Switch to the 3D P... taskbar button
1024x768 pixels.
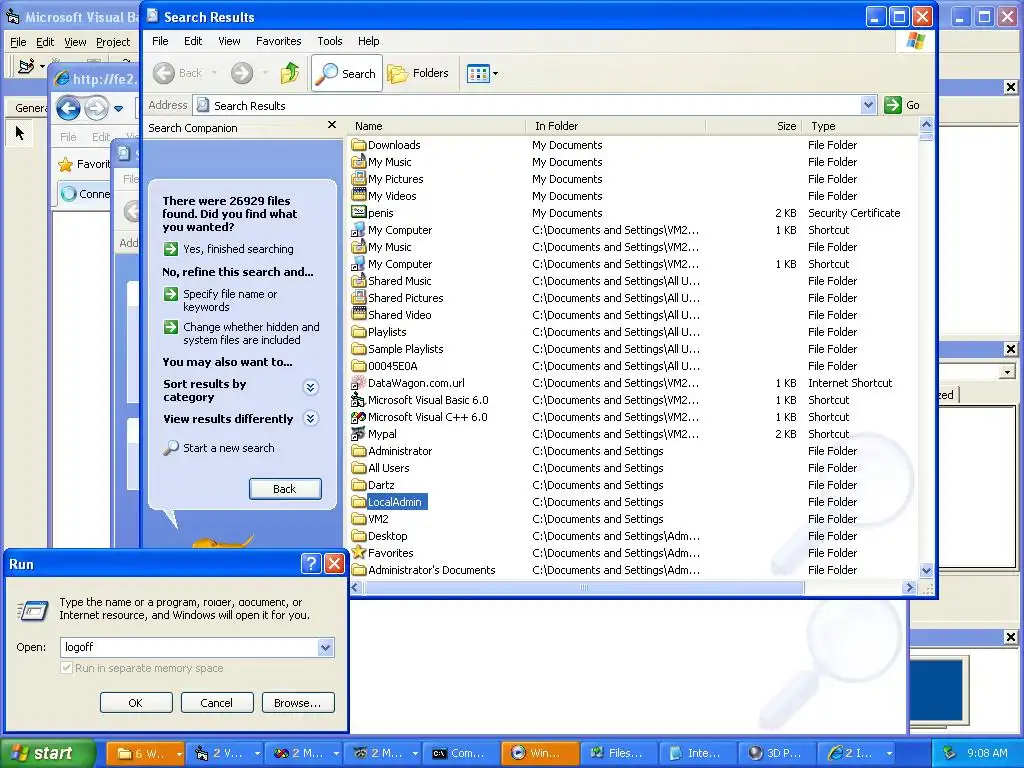click(x=776, y=753)
